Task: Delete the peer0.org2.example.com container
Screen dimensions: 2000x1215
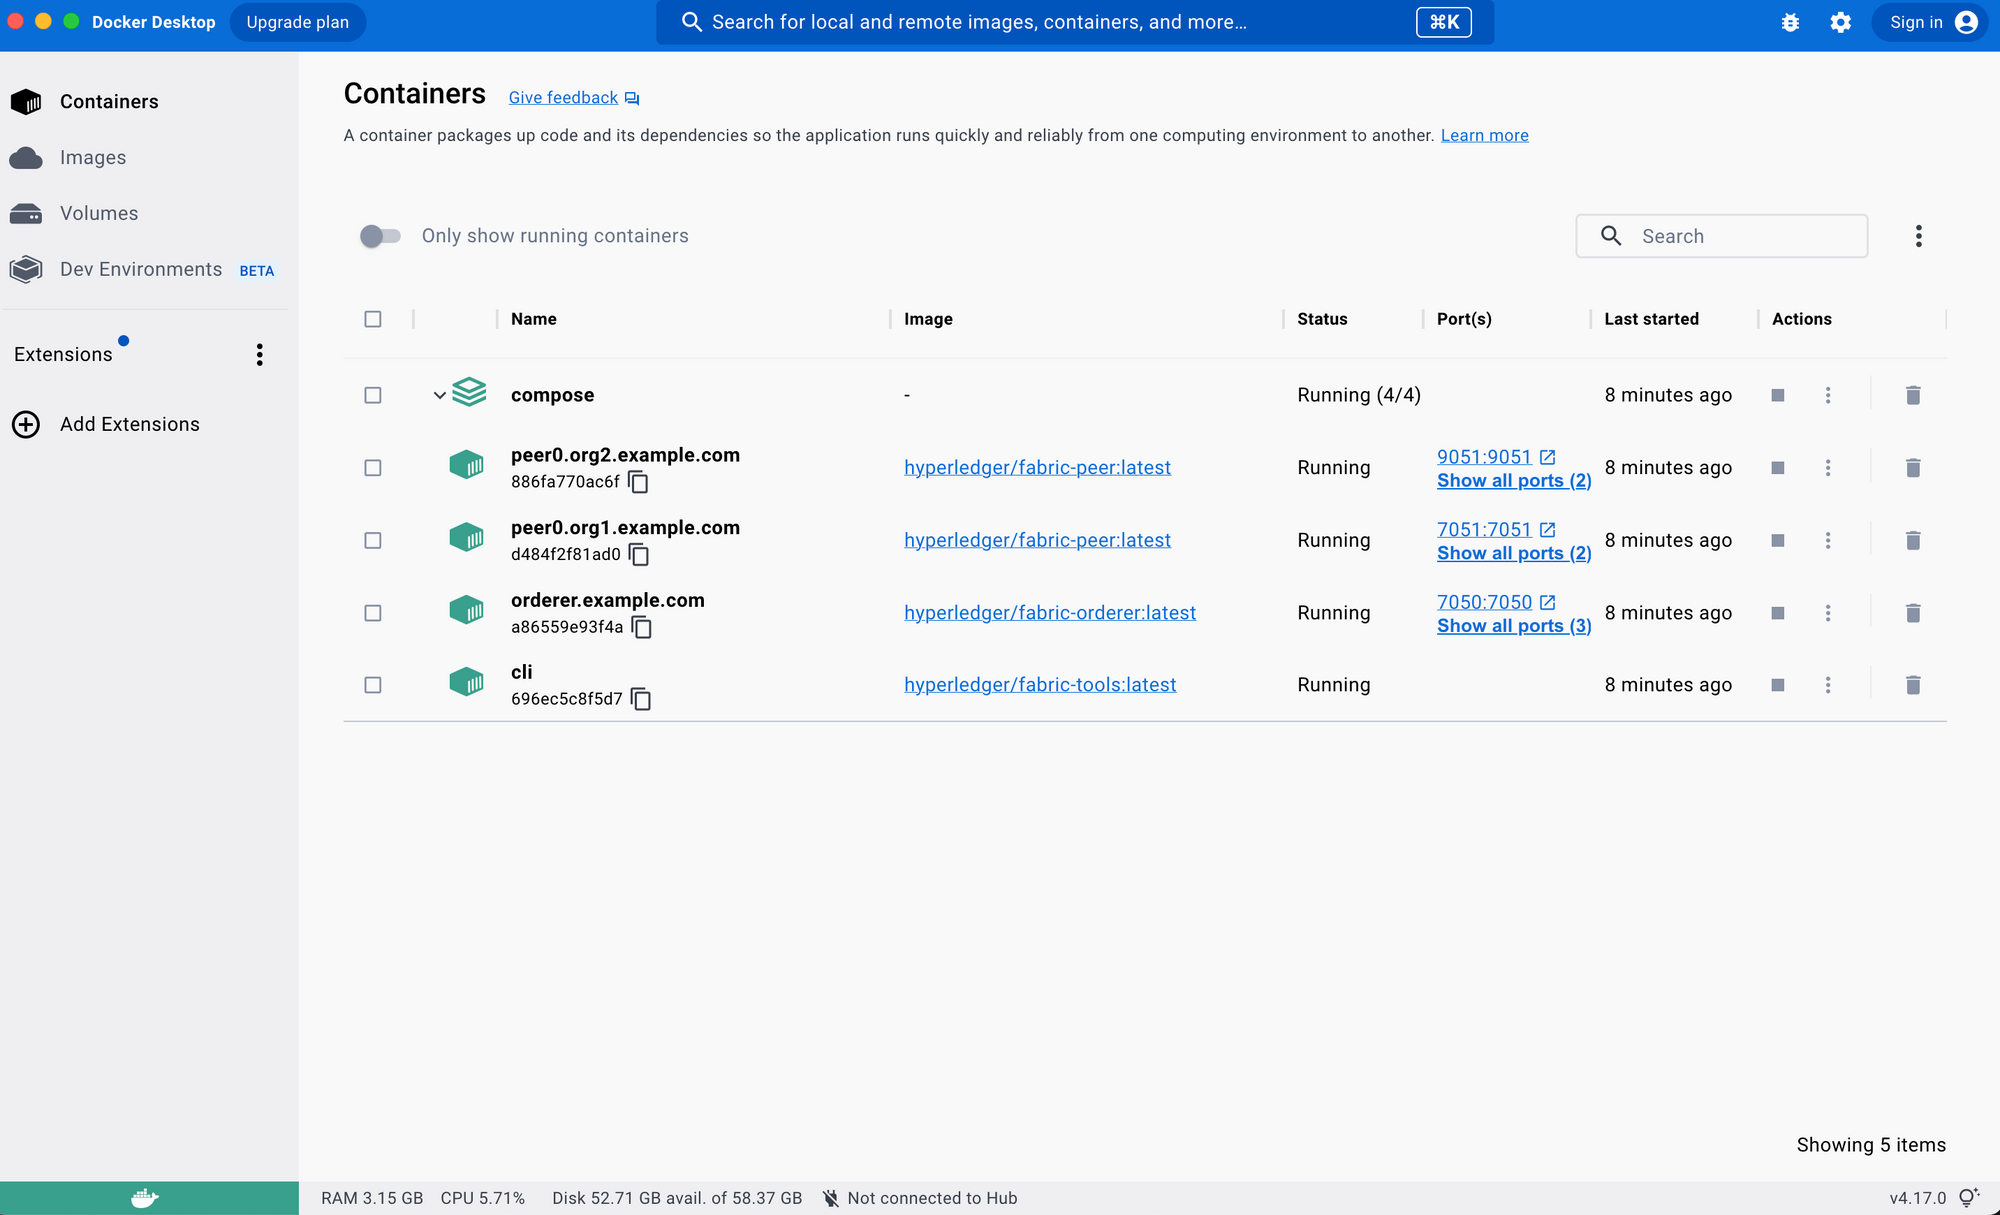Action: pyautogui.click(x=1913, y=468)
